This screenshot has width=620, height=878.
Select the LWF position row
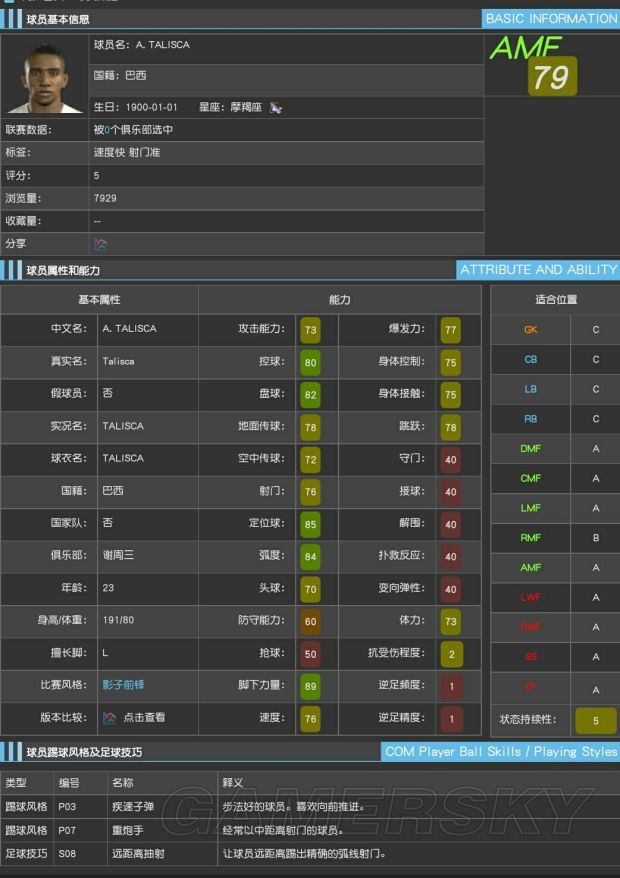pyautogui.click(x=556, y=597)
